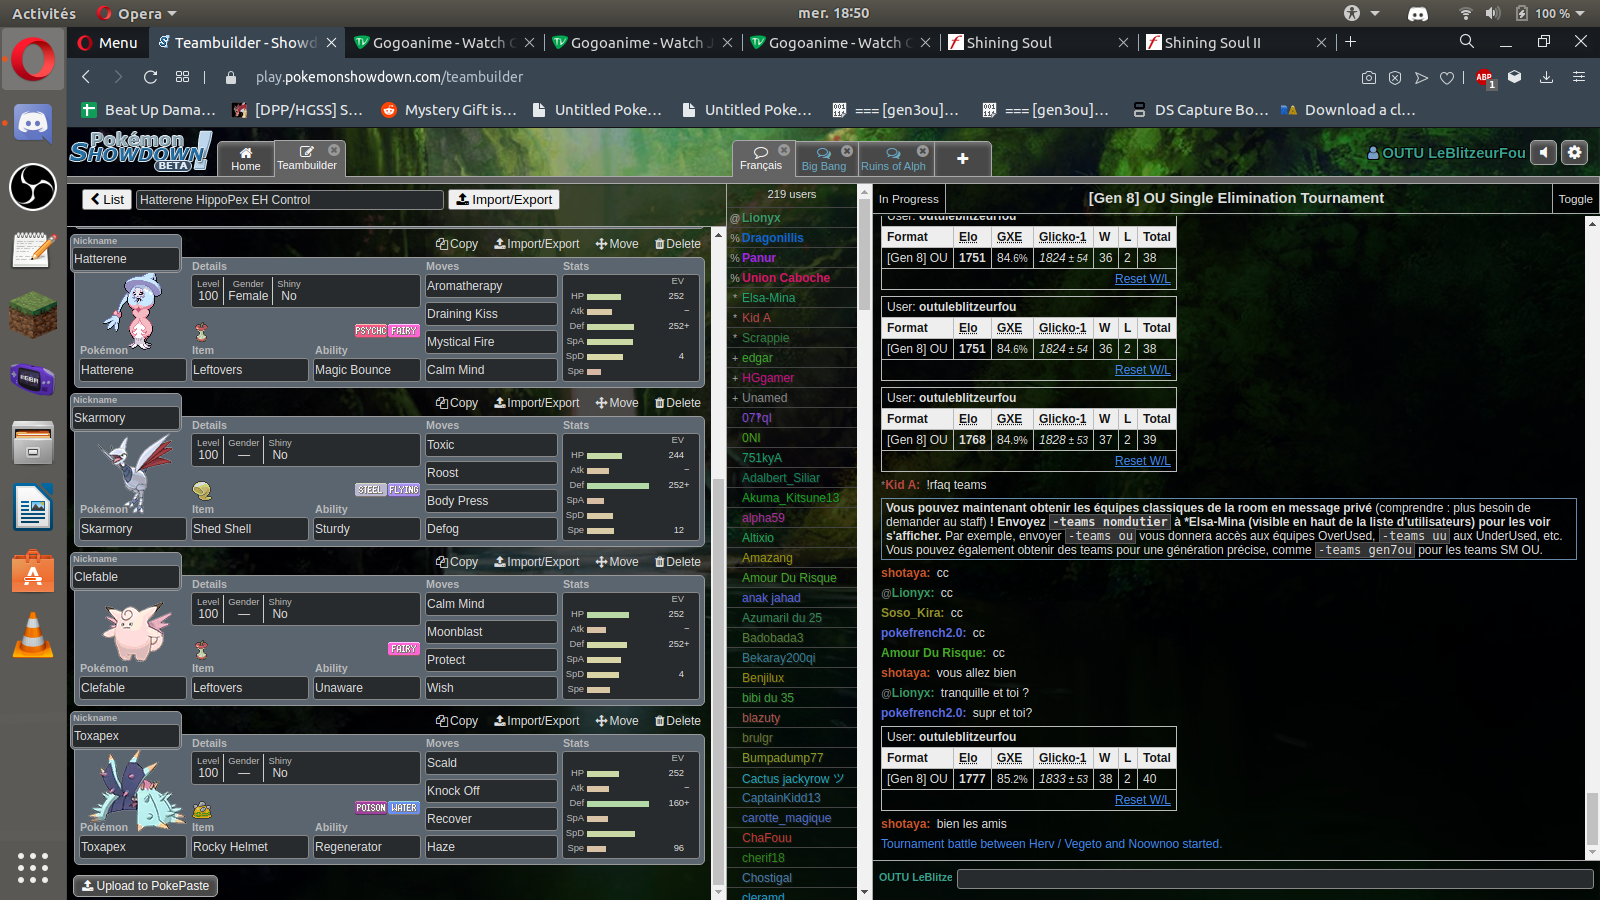Open Hatterene's level, gender and shiny details
Image resolution: width=1600 pixels, height=900 pixels.
[306, 291]
